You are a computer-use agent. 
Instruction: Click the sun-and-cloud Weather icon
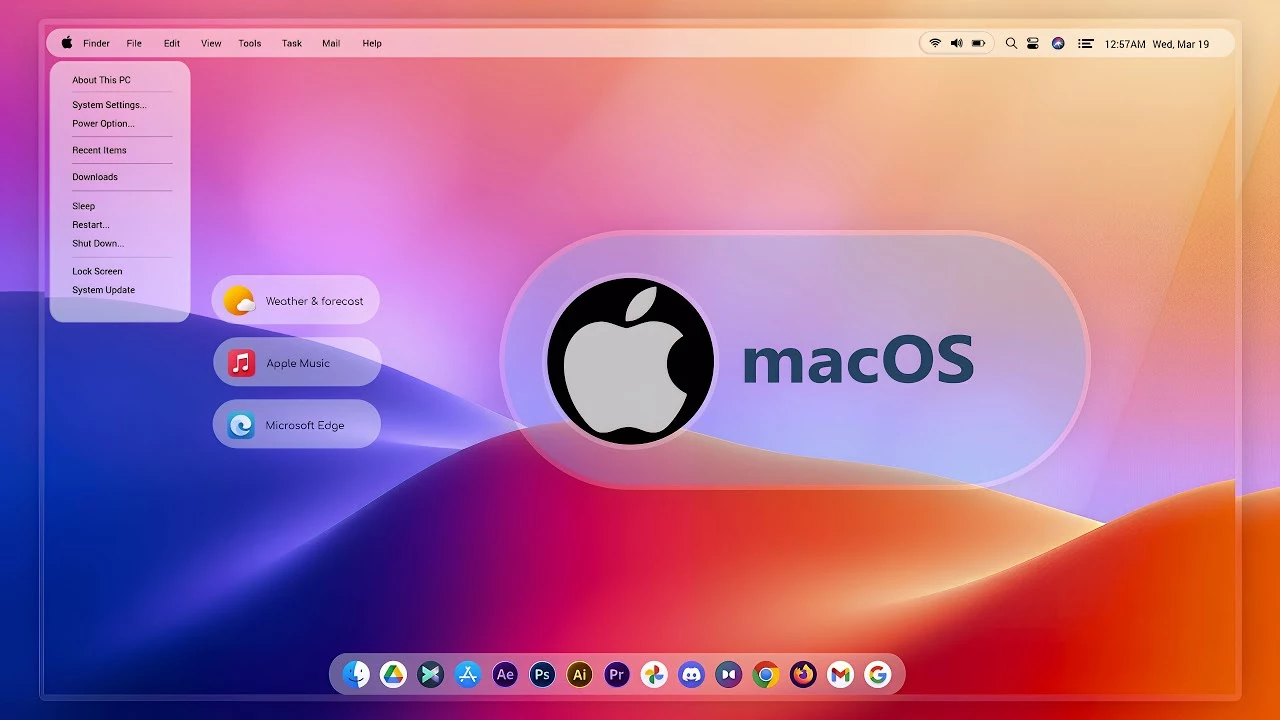point(239,300)
